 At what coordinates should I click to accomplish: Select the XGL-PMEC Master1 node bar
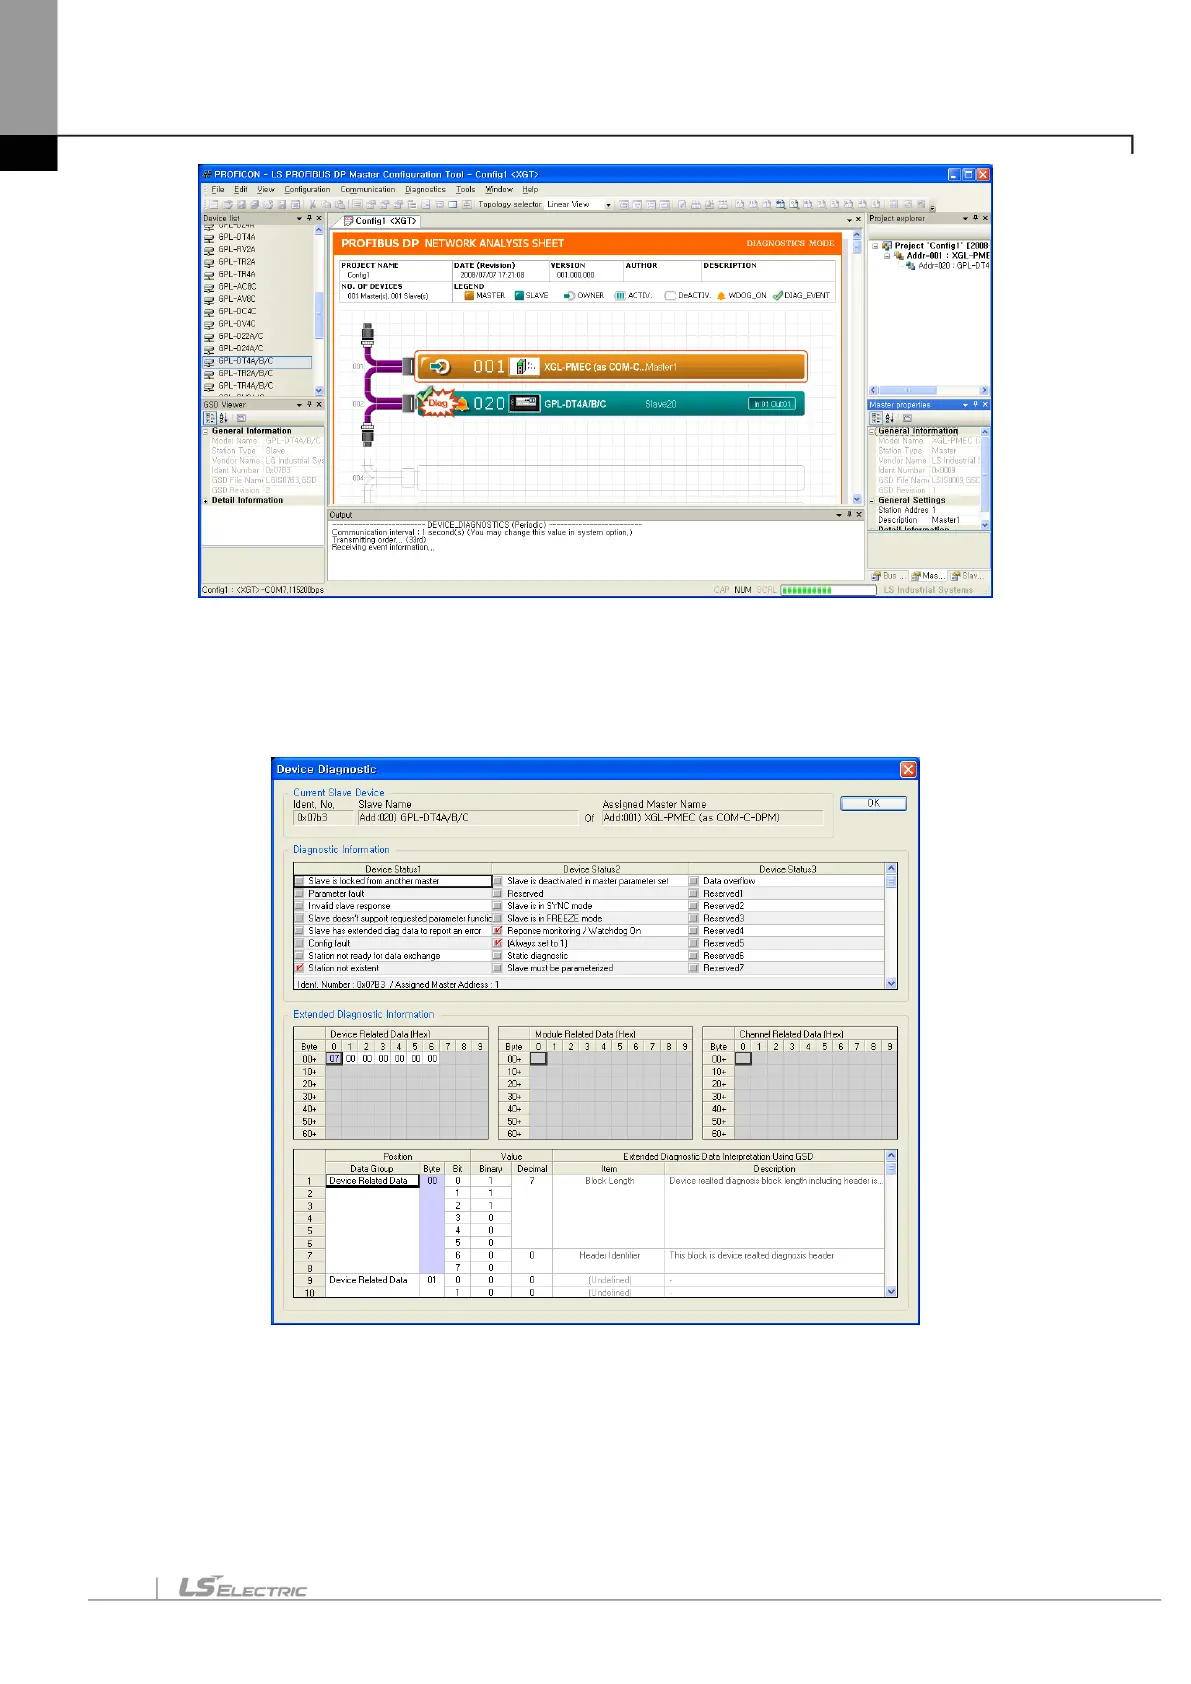(610, 367)
